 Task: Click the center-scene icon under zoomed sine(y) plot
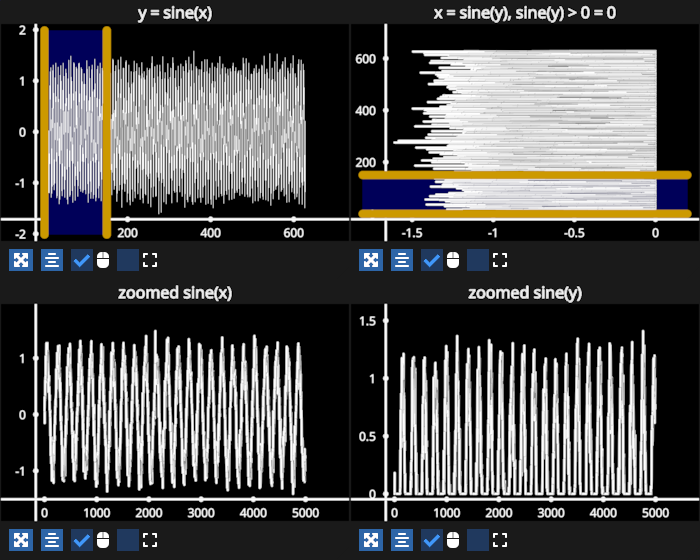pyautogui.click(x=402, y=540)
